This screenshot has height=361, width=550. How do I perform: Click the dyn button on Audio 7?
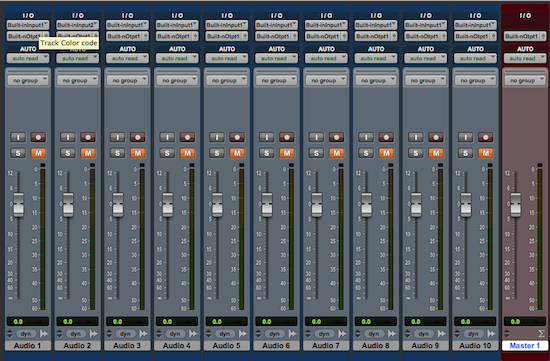click(x=324, y=334)
